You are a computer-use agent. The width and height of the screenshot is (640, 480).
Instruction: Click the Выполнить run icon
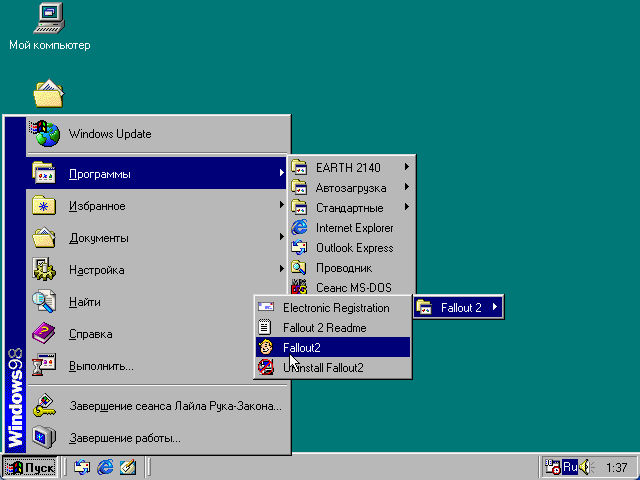pos(44,365)
